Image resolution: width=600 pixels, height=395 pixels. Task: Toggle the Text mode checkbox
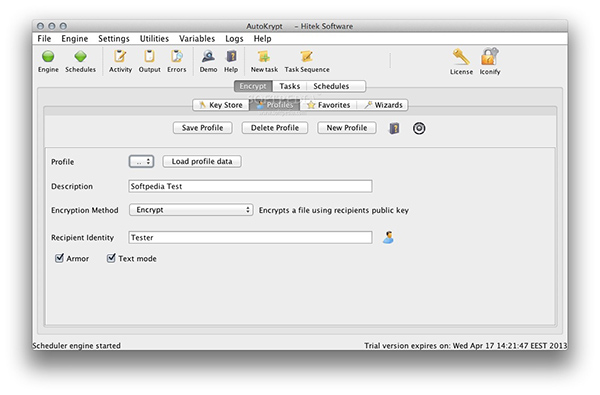tap(111, 258)
